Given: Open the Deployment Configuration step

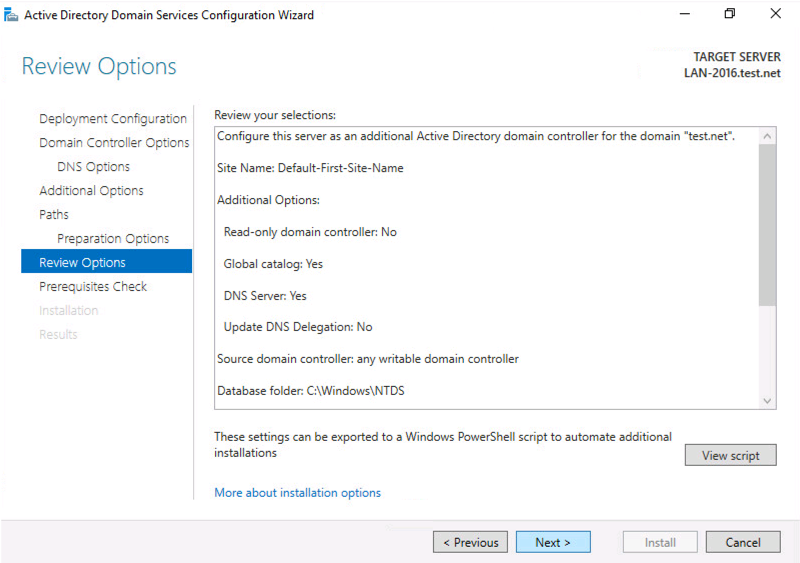Looking at the screenshot, I should pos(113,118).
